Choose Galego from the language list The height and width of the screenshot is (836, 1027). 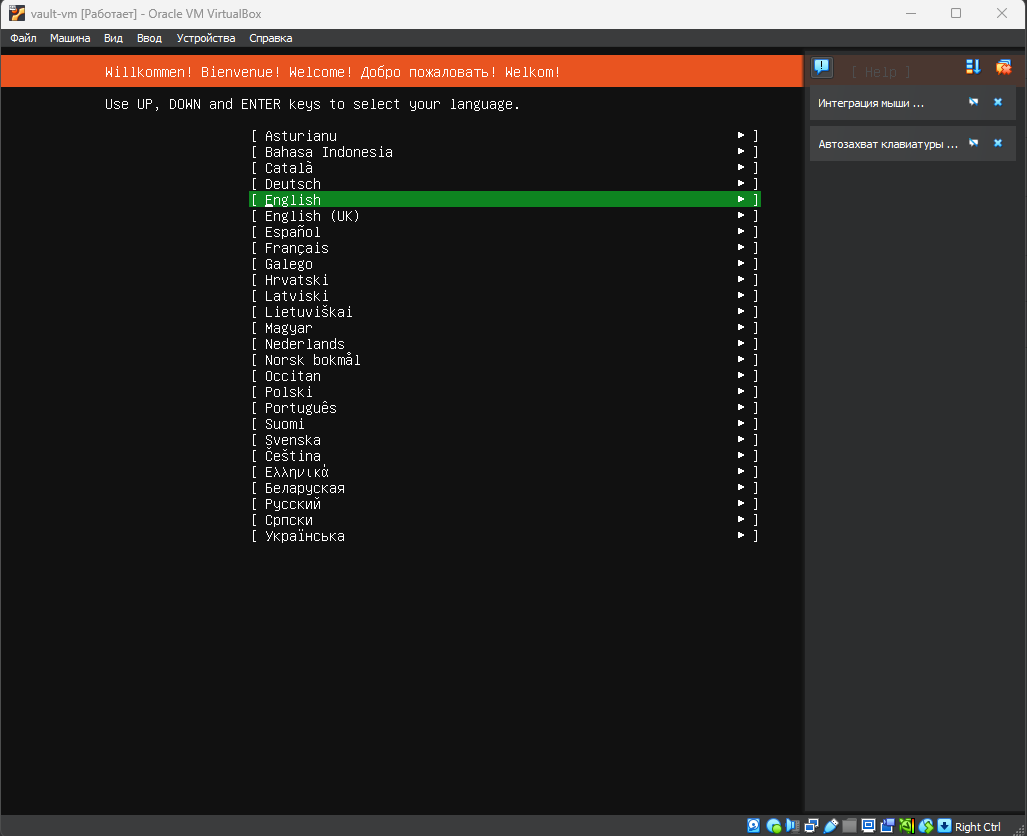click(x=505, y=263)
